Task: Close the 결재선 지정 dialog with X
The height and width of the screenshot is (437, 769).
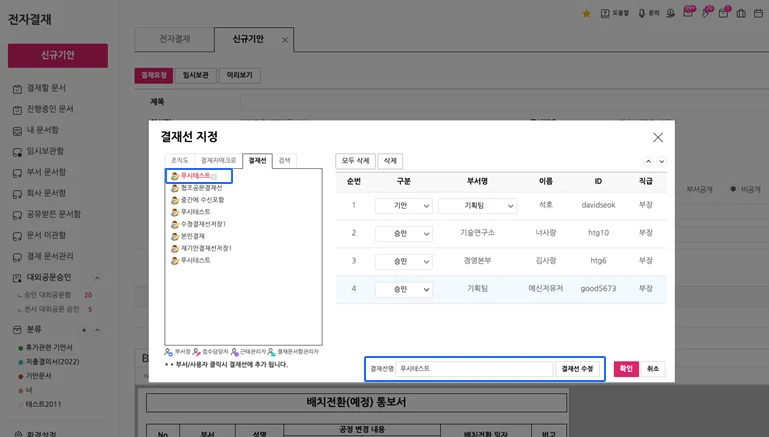Action: (x=657, y=138)
